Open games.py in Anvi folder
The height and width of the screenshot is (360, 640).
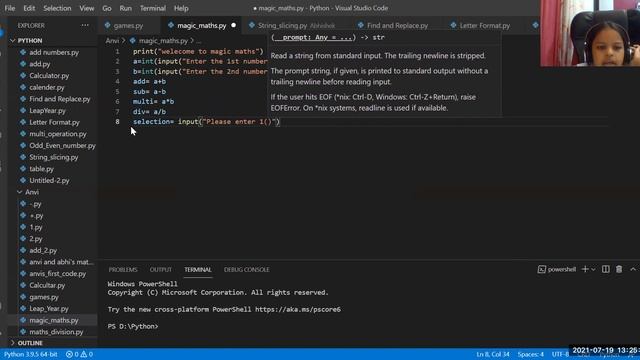[44, 297]
